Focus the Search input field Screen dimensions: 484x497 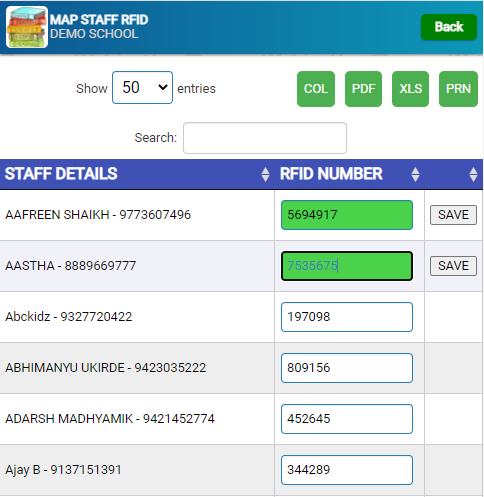[x=265, y=138]
